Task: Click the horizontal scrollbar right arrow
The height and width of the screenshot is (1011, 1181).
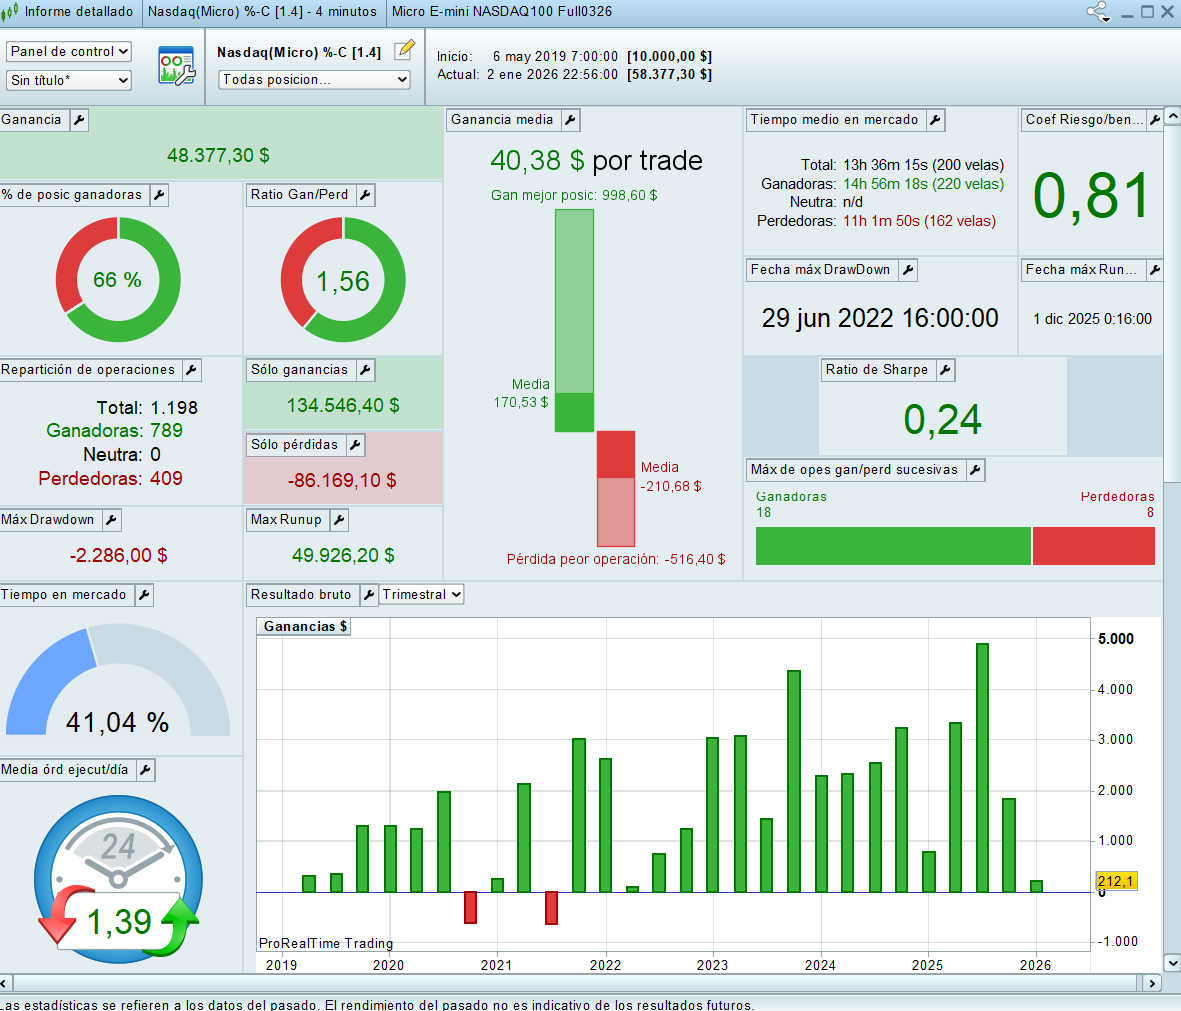Action: click(x=1152, y=983)
